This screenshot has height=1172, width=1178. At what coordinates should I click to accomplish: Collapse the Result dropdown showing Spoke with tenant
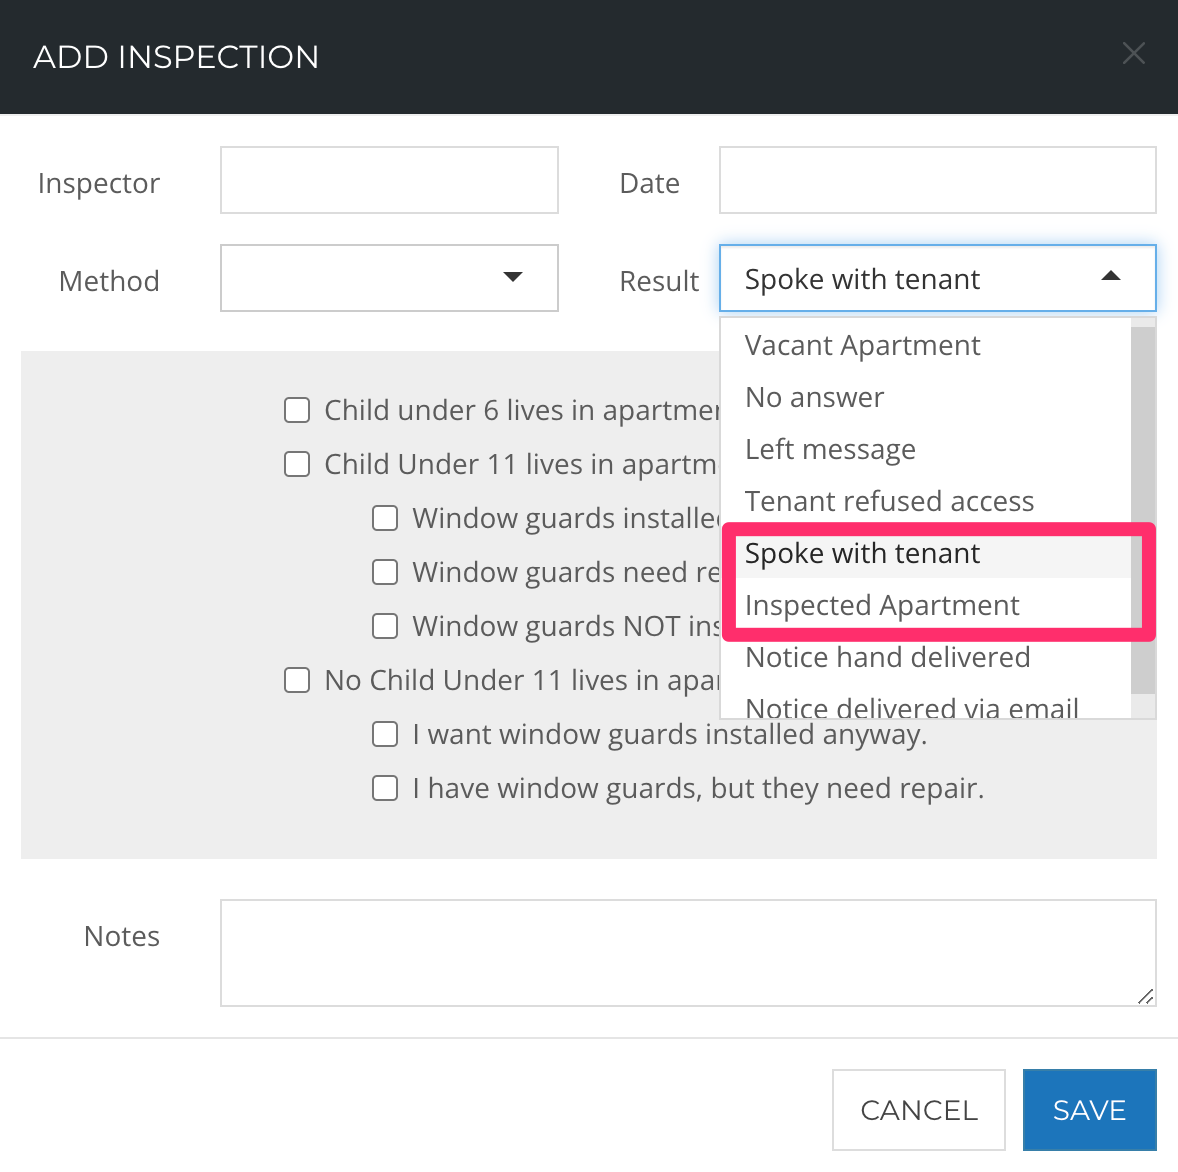tap(937, 278)
